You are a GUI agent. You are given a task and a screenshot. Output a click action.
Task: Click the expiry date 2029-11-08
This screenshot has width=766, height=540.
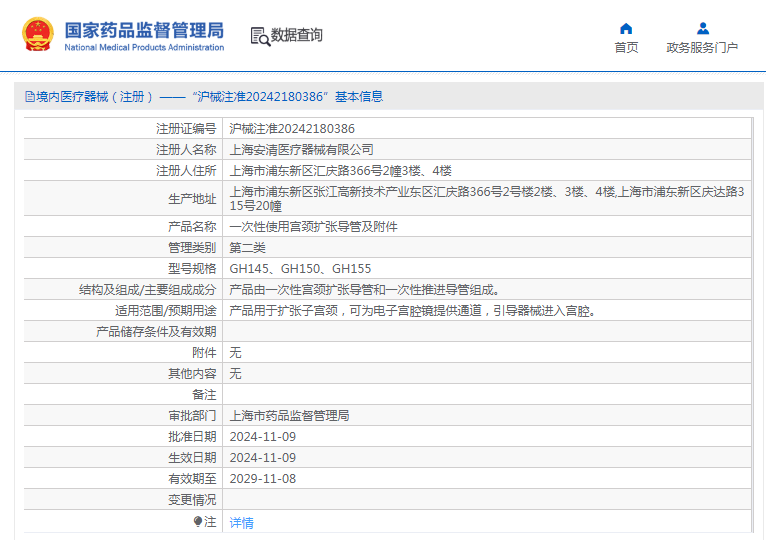click(x=263, y=479)
